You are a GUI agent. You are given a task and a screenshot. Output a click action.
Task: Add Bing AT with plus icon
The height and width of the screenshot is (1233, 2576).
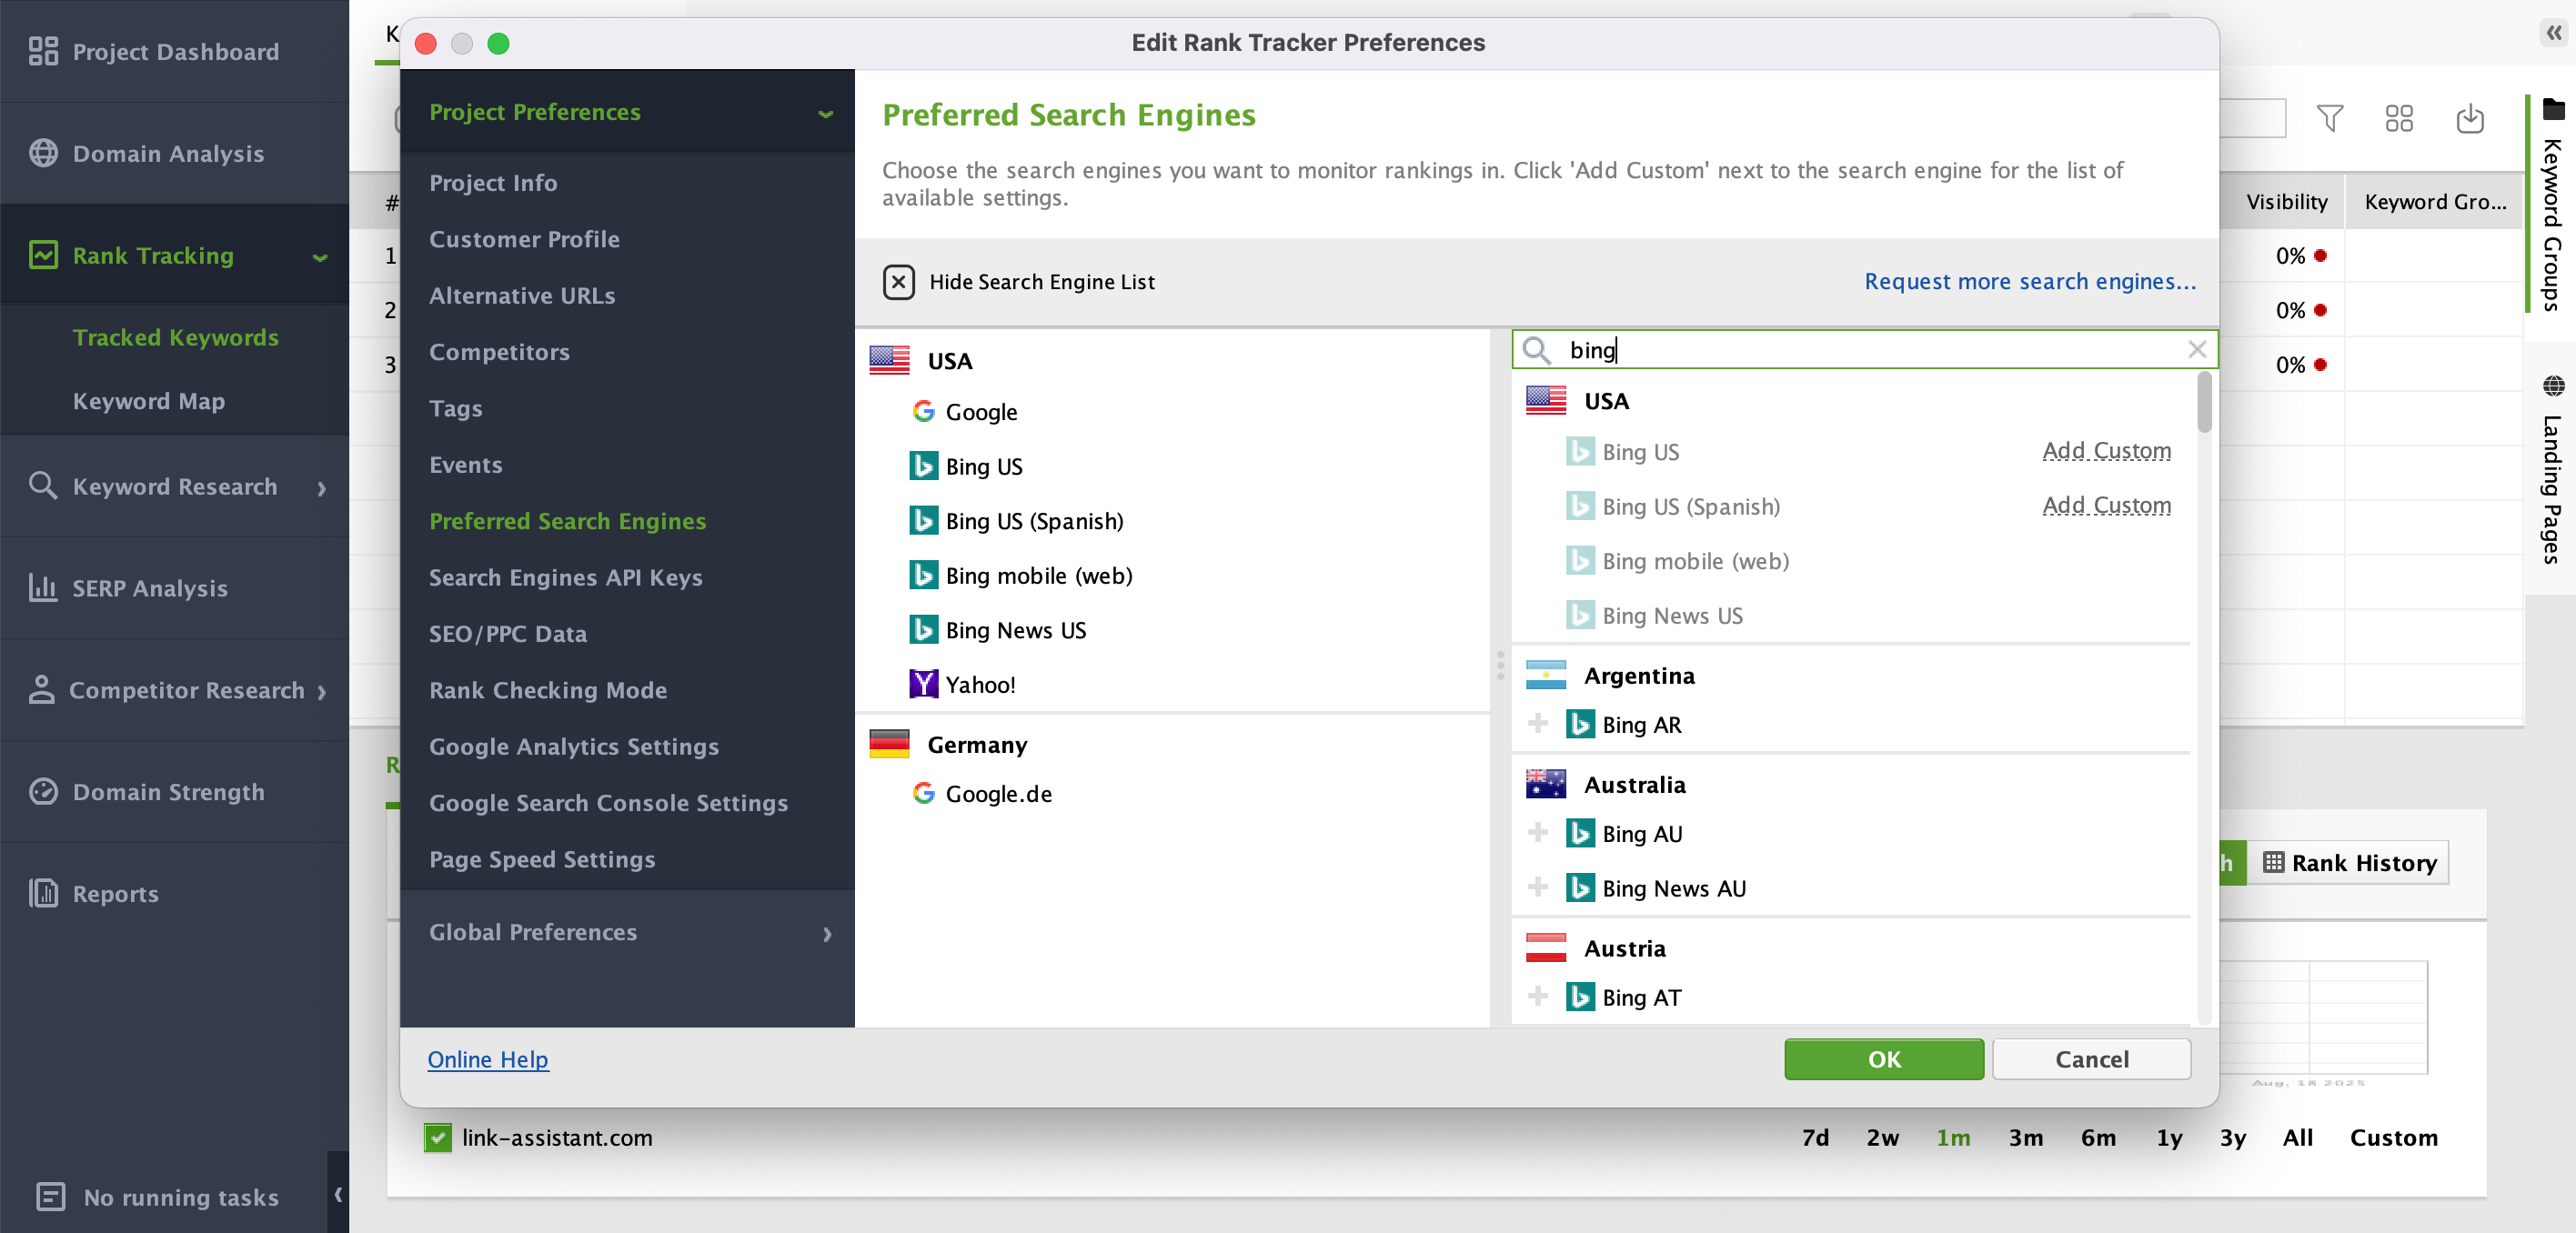1538,996
